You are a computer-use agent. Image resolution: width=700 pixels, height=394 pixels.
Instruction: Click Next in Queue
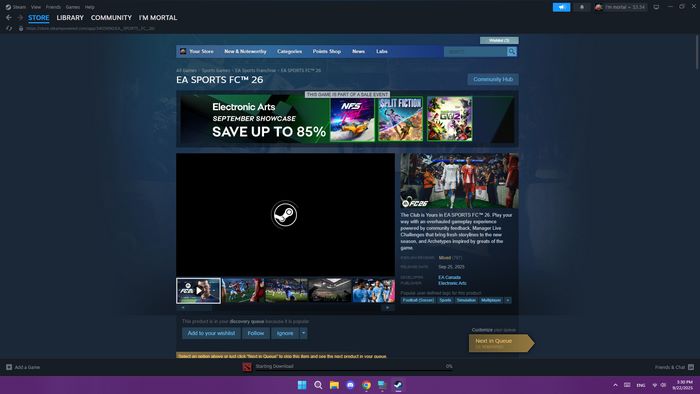(x=500, y=343)
